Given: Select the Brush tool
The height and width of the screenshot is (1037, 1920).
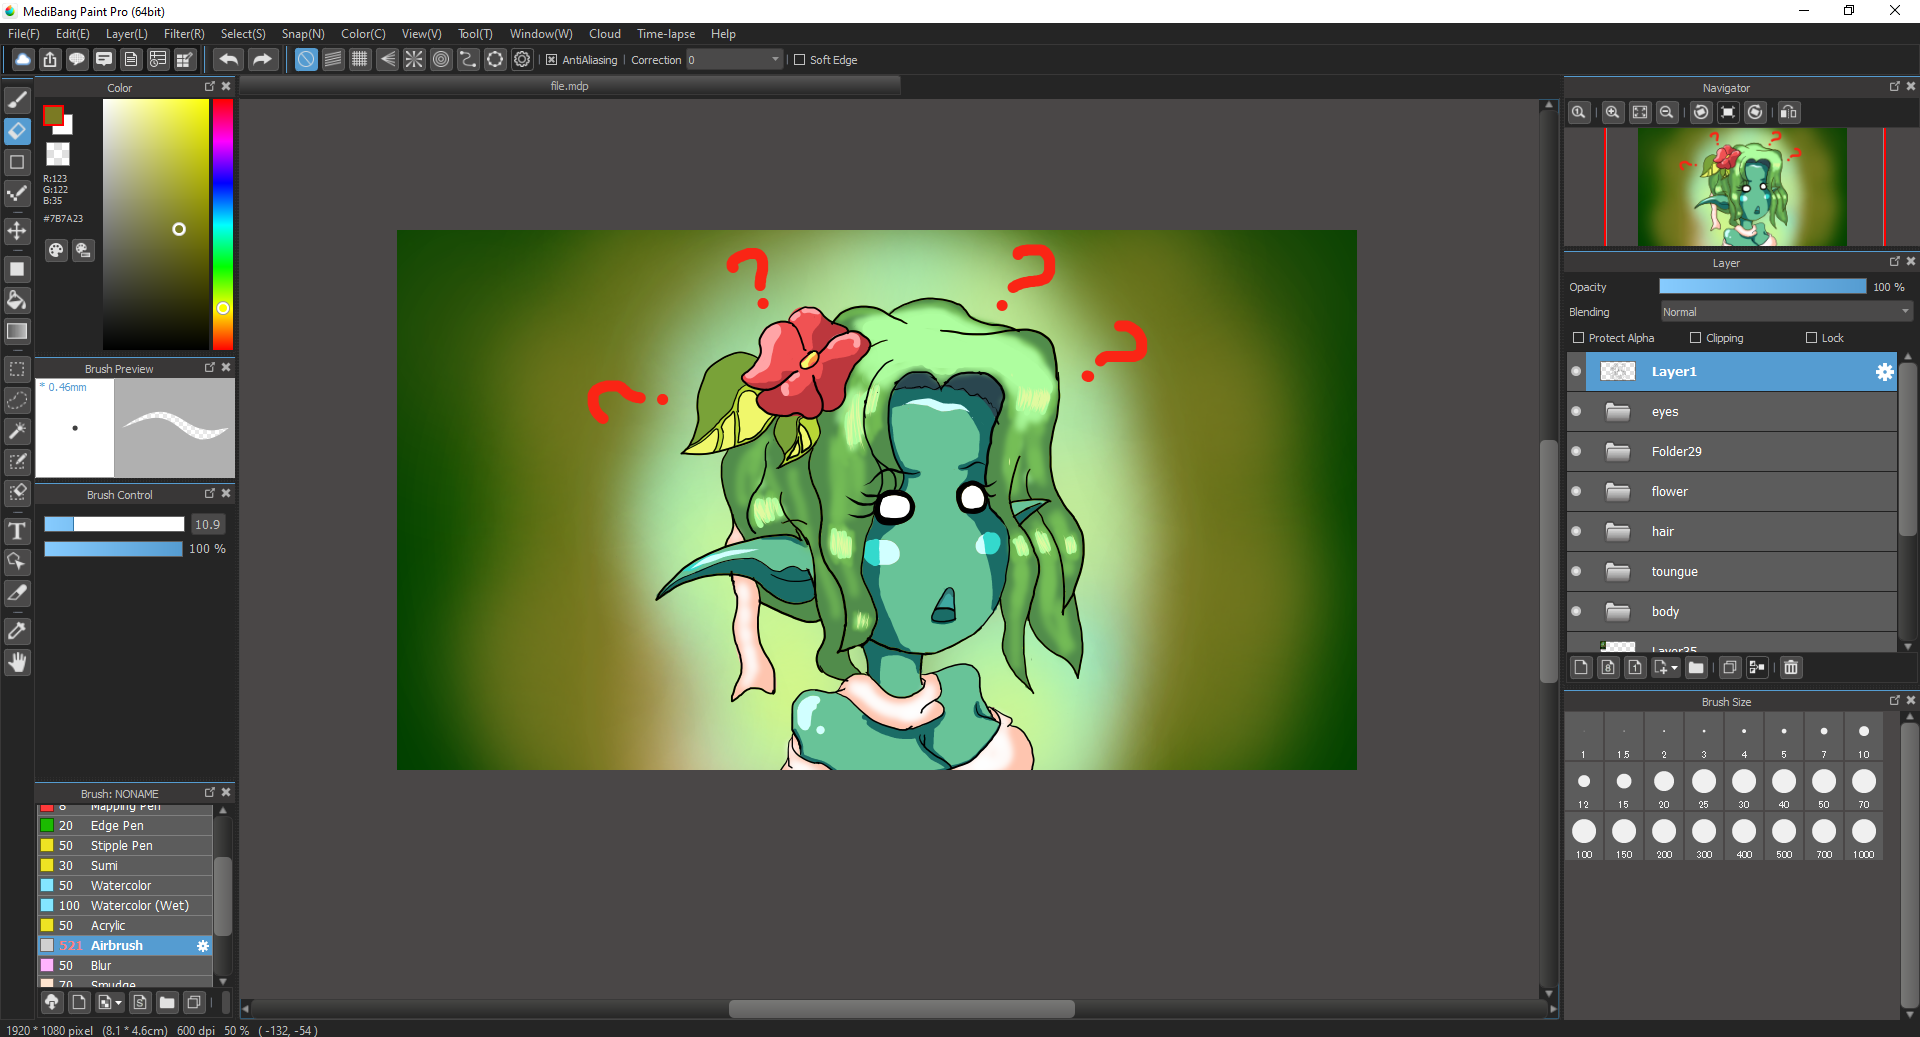Looking at the screenshot, I should coord(17,100).
